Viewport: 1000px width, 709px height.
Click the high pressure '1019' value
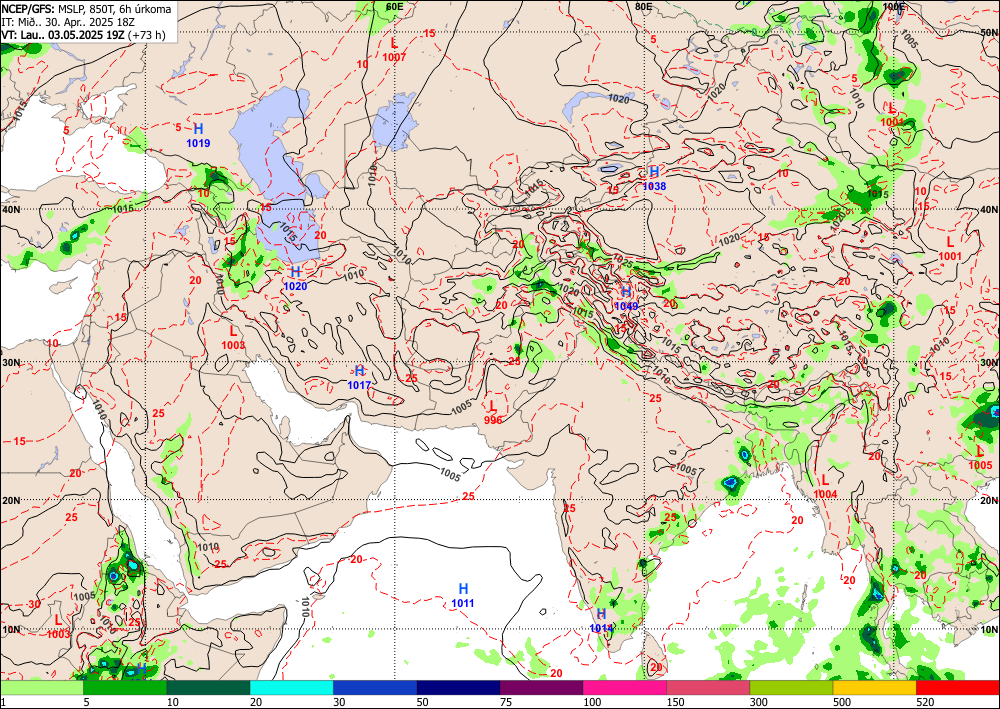[198, 143]
